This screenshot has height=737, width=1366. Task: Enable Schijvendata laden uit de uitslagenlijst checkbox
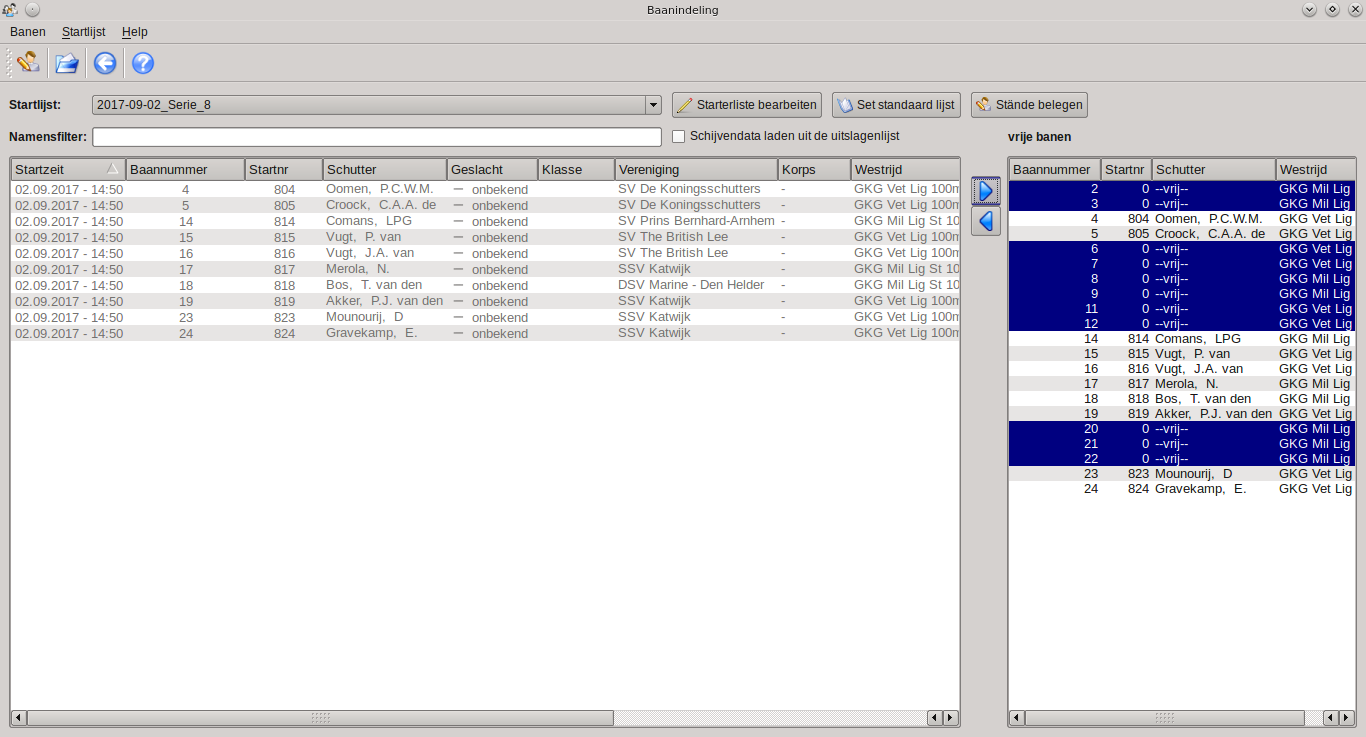[x=679, y=136]
